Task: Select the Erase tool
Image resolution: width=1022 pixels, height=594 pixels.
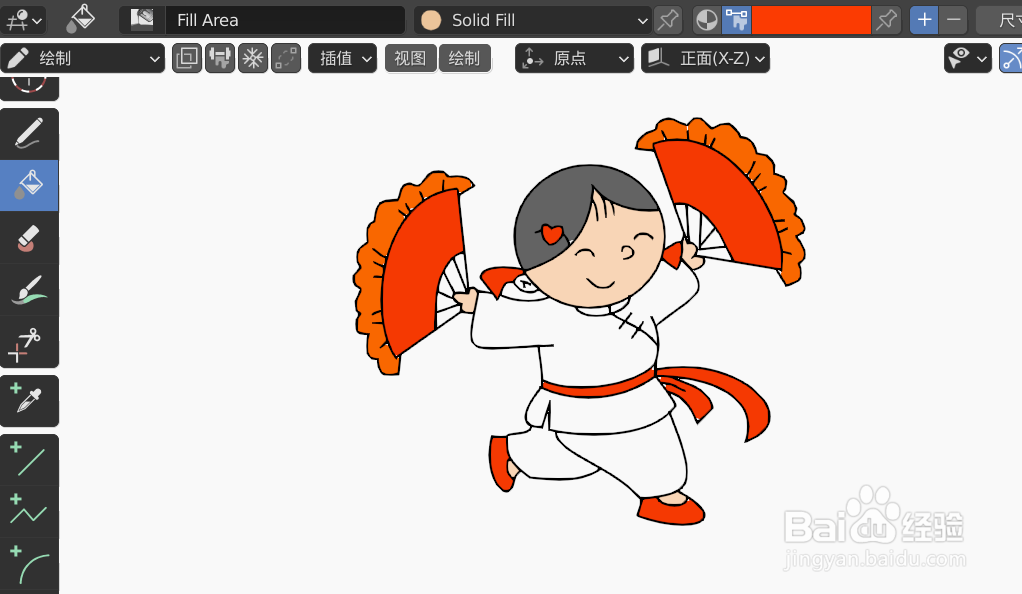Action: tap(29, 238)
